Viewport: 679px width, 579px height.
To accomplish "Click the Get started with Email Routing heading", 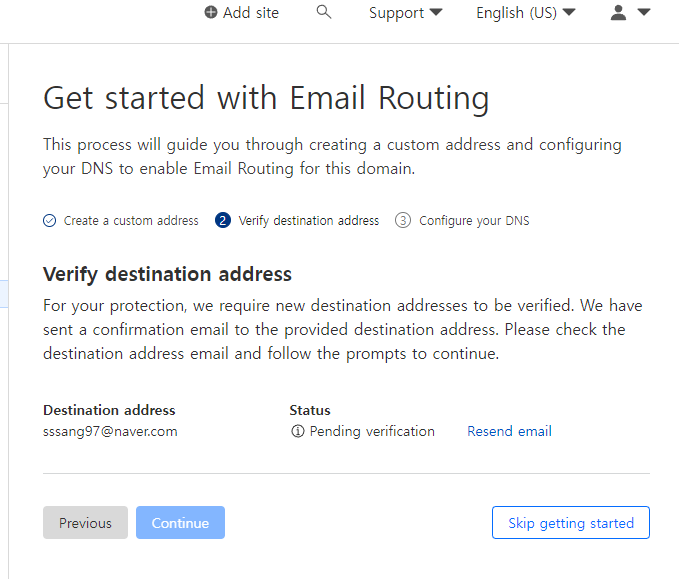I will [266, 98].
